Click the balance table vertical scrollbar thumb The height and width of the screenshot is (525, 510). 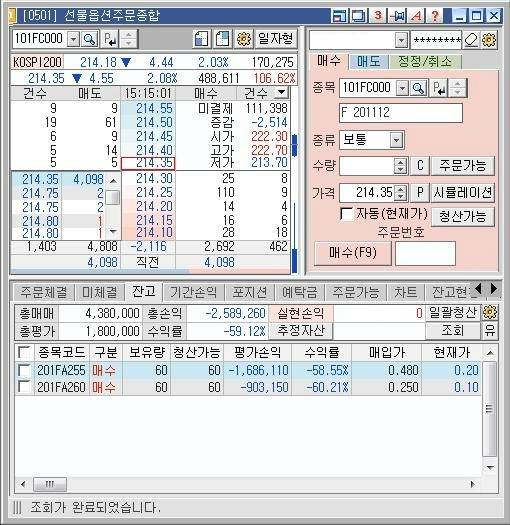point(490,408)
